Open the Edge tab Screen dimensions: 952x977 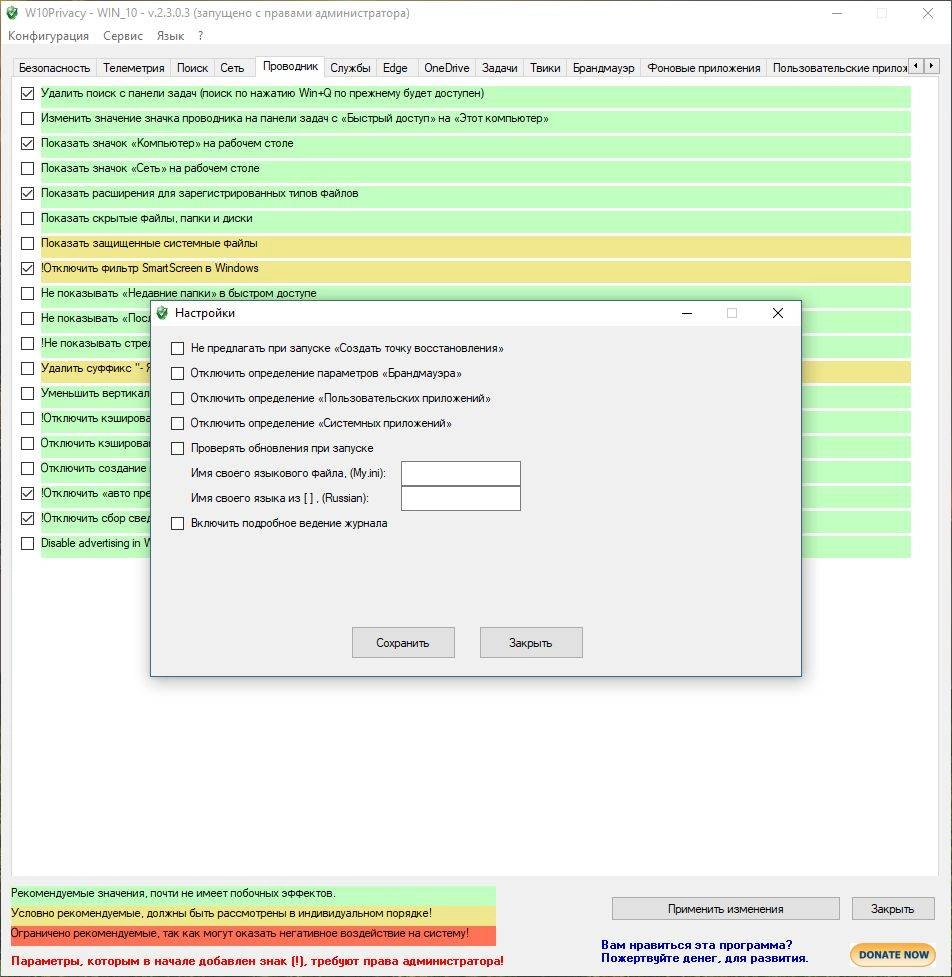395,68
